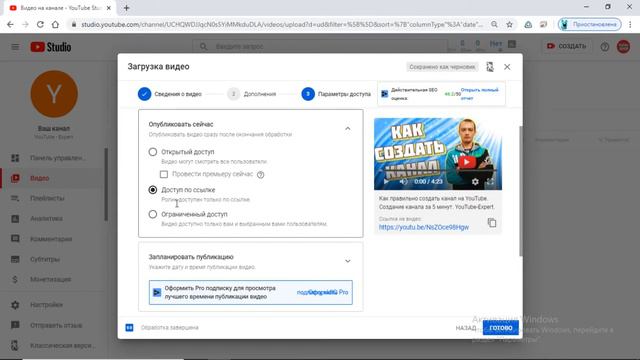Open the Video section in sidebar
The image size is (640, 360).
(x=40, y=178)
